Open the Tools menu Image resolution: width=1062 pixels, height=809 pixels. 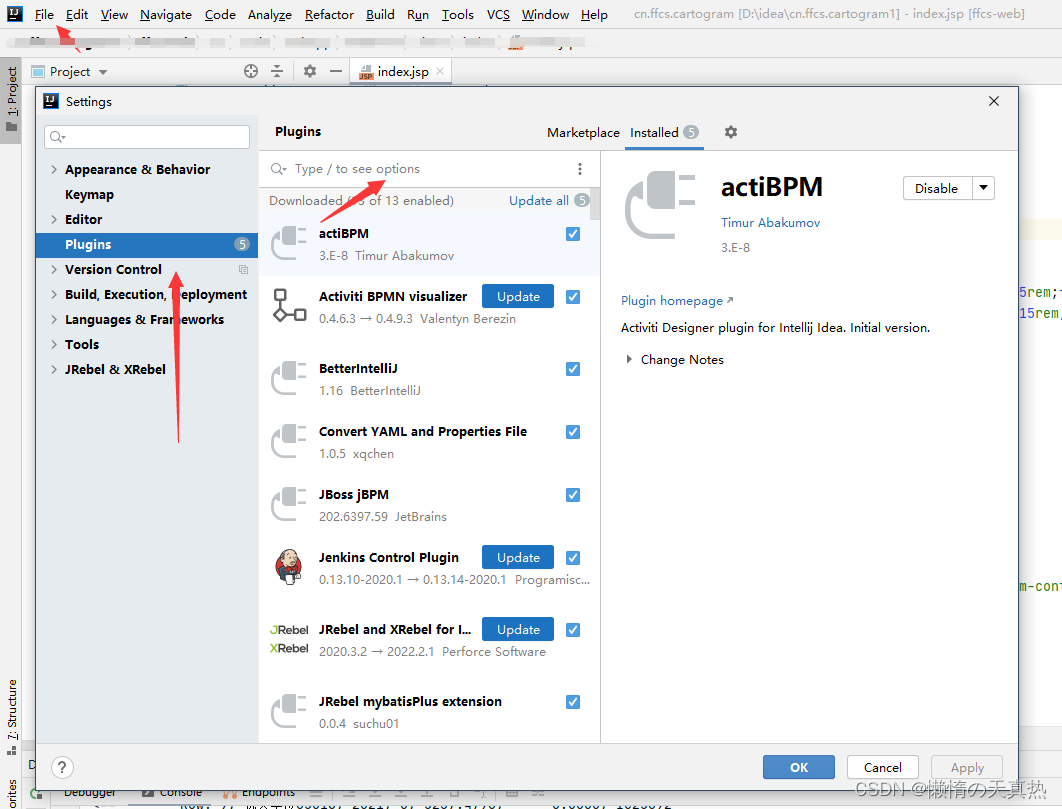tap(458, 14)
